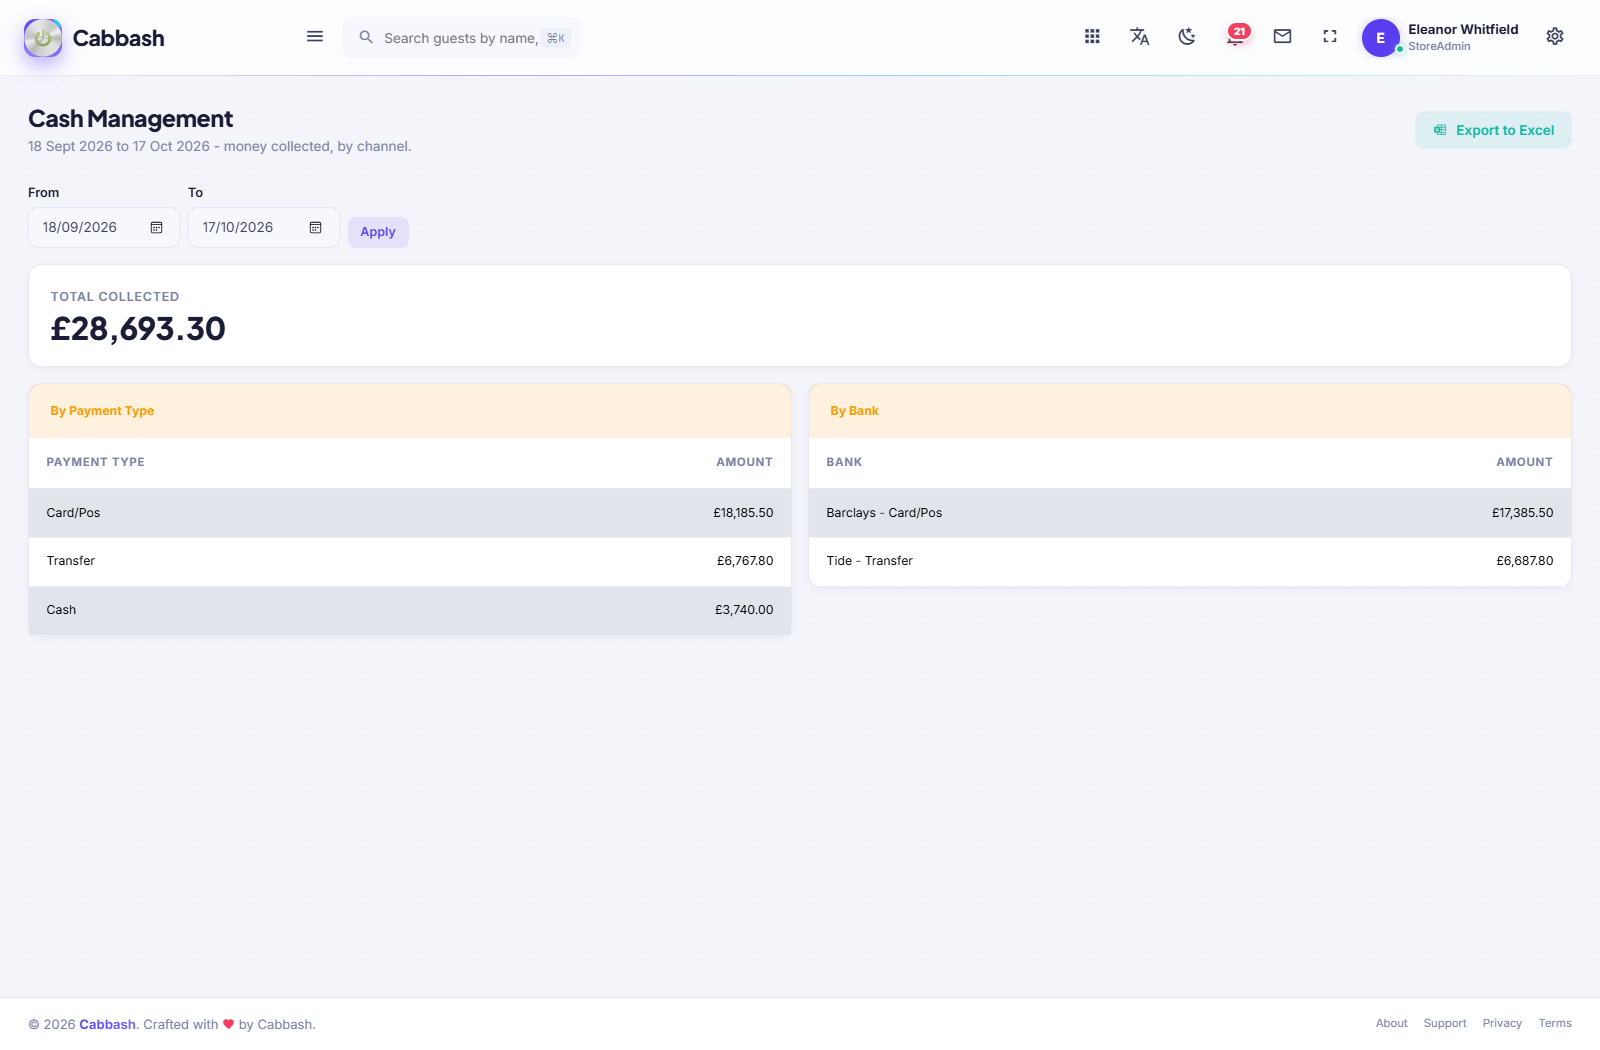Open the mail envelope icon
This screenshot has width=1600, height=1050.
pos(1282,36)
